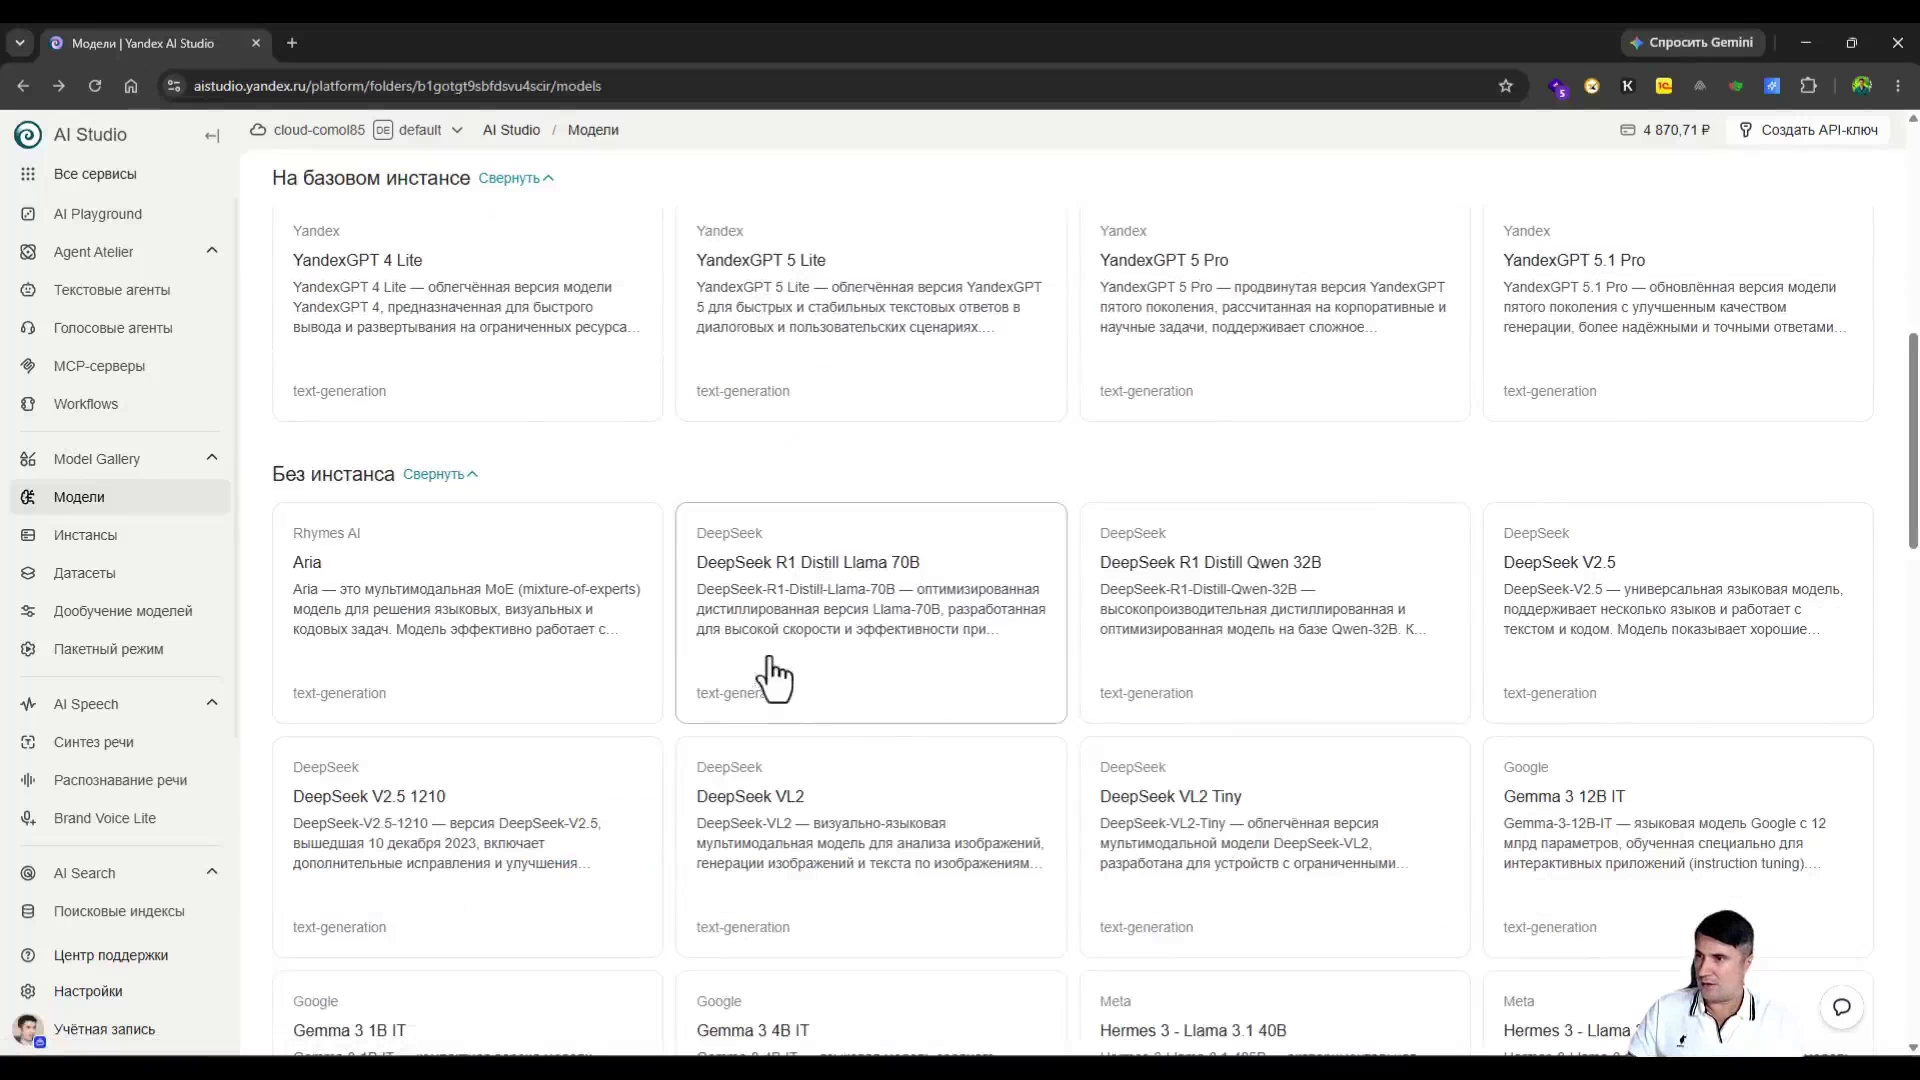Collapse the sidebar using the arrow icon
Viewport: 1920px width, 1080px height.
point(212,136)
